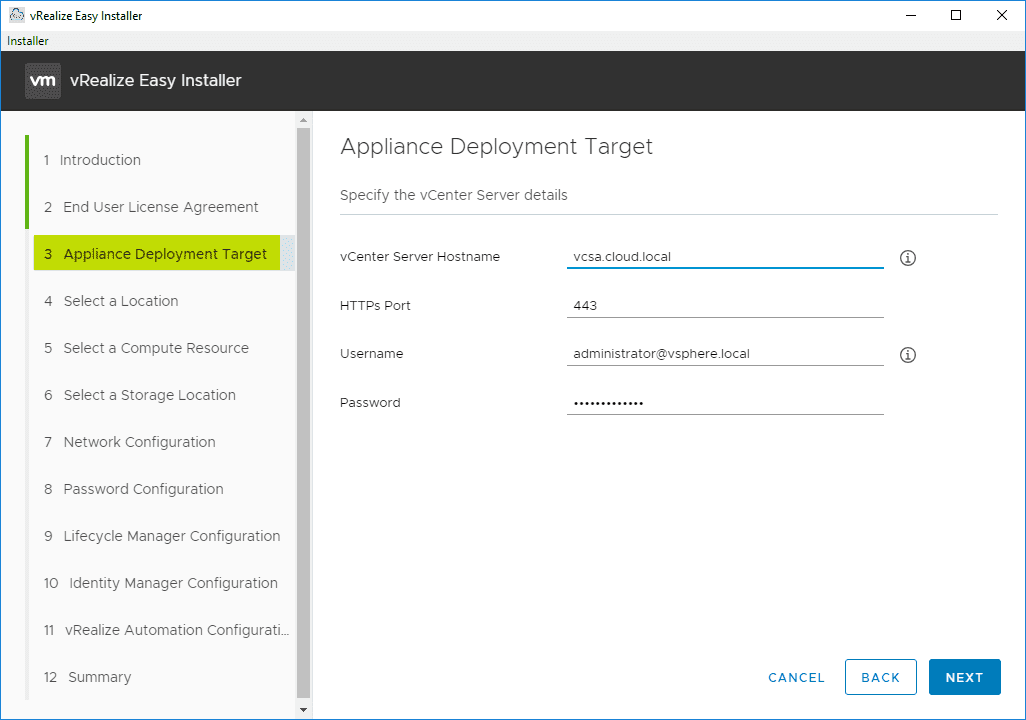Click the VMware vm logo

click(x=43, y=81)
